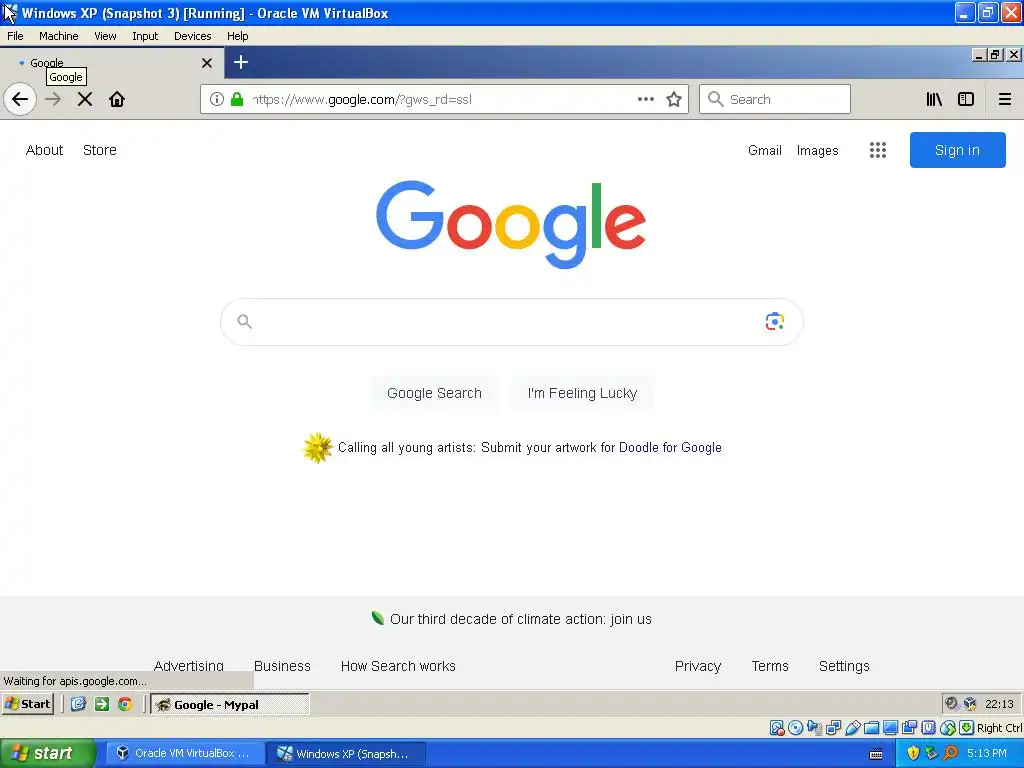Select the Google - Mypal taskbar button
The width and height of the screenshot is (1024, 768).
pos(230,704)
